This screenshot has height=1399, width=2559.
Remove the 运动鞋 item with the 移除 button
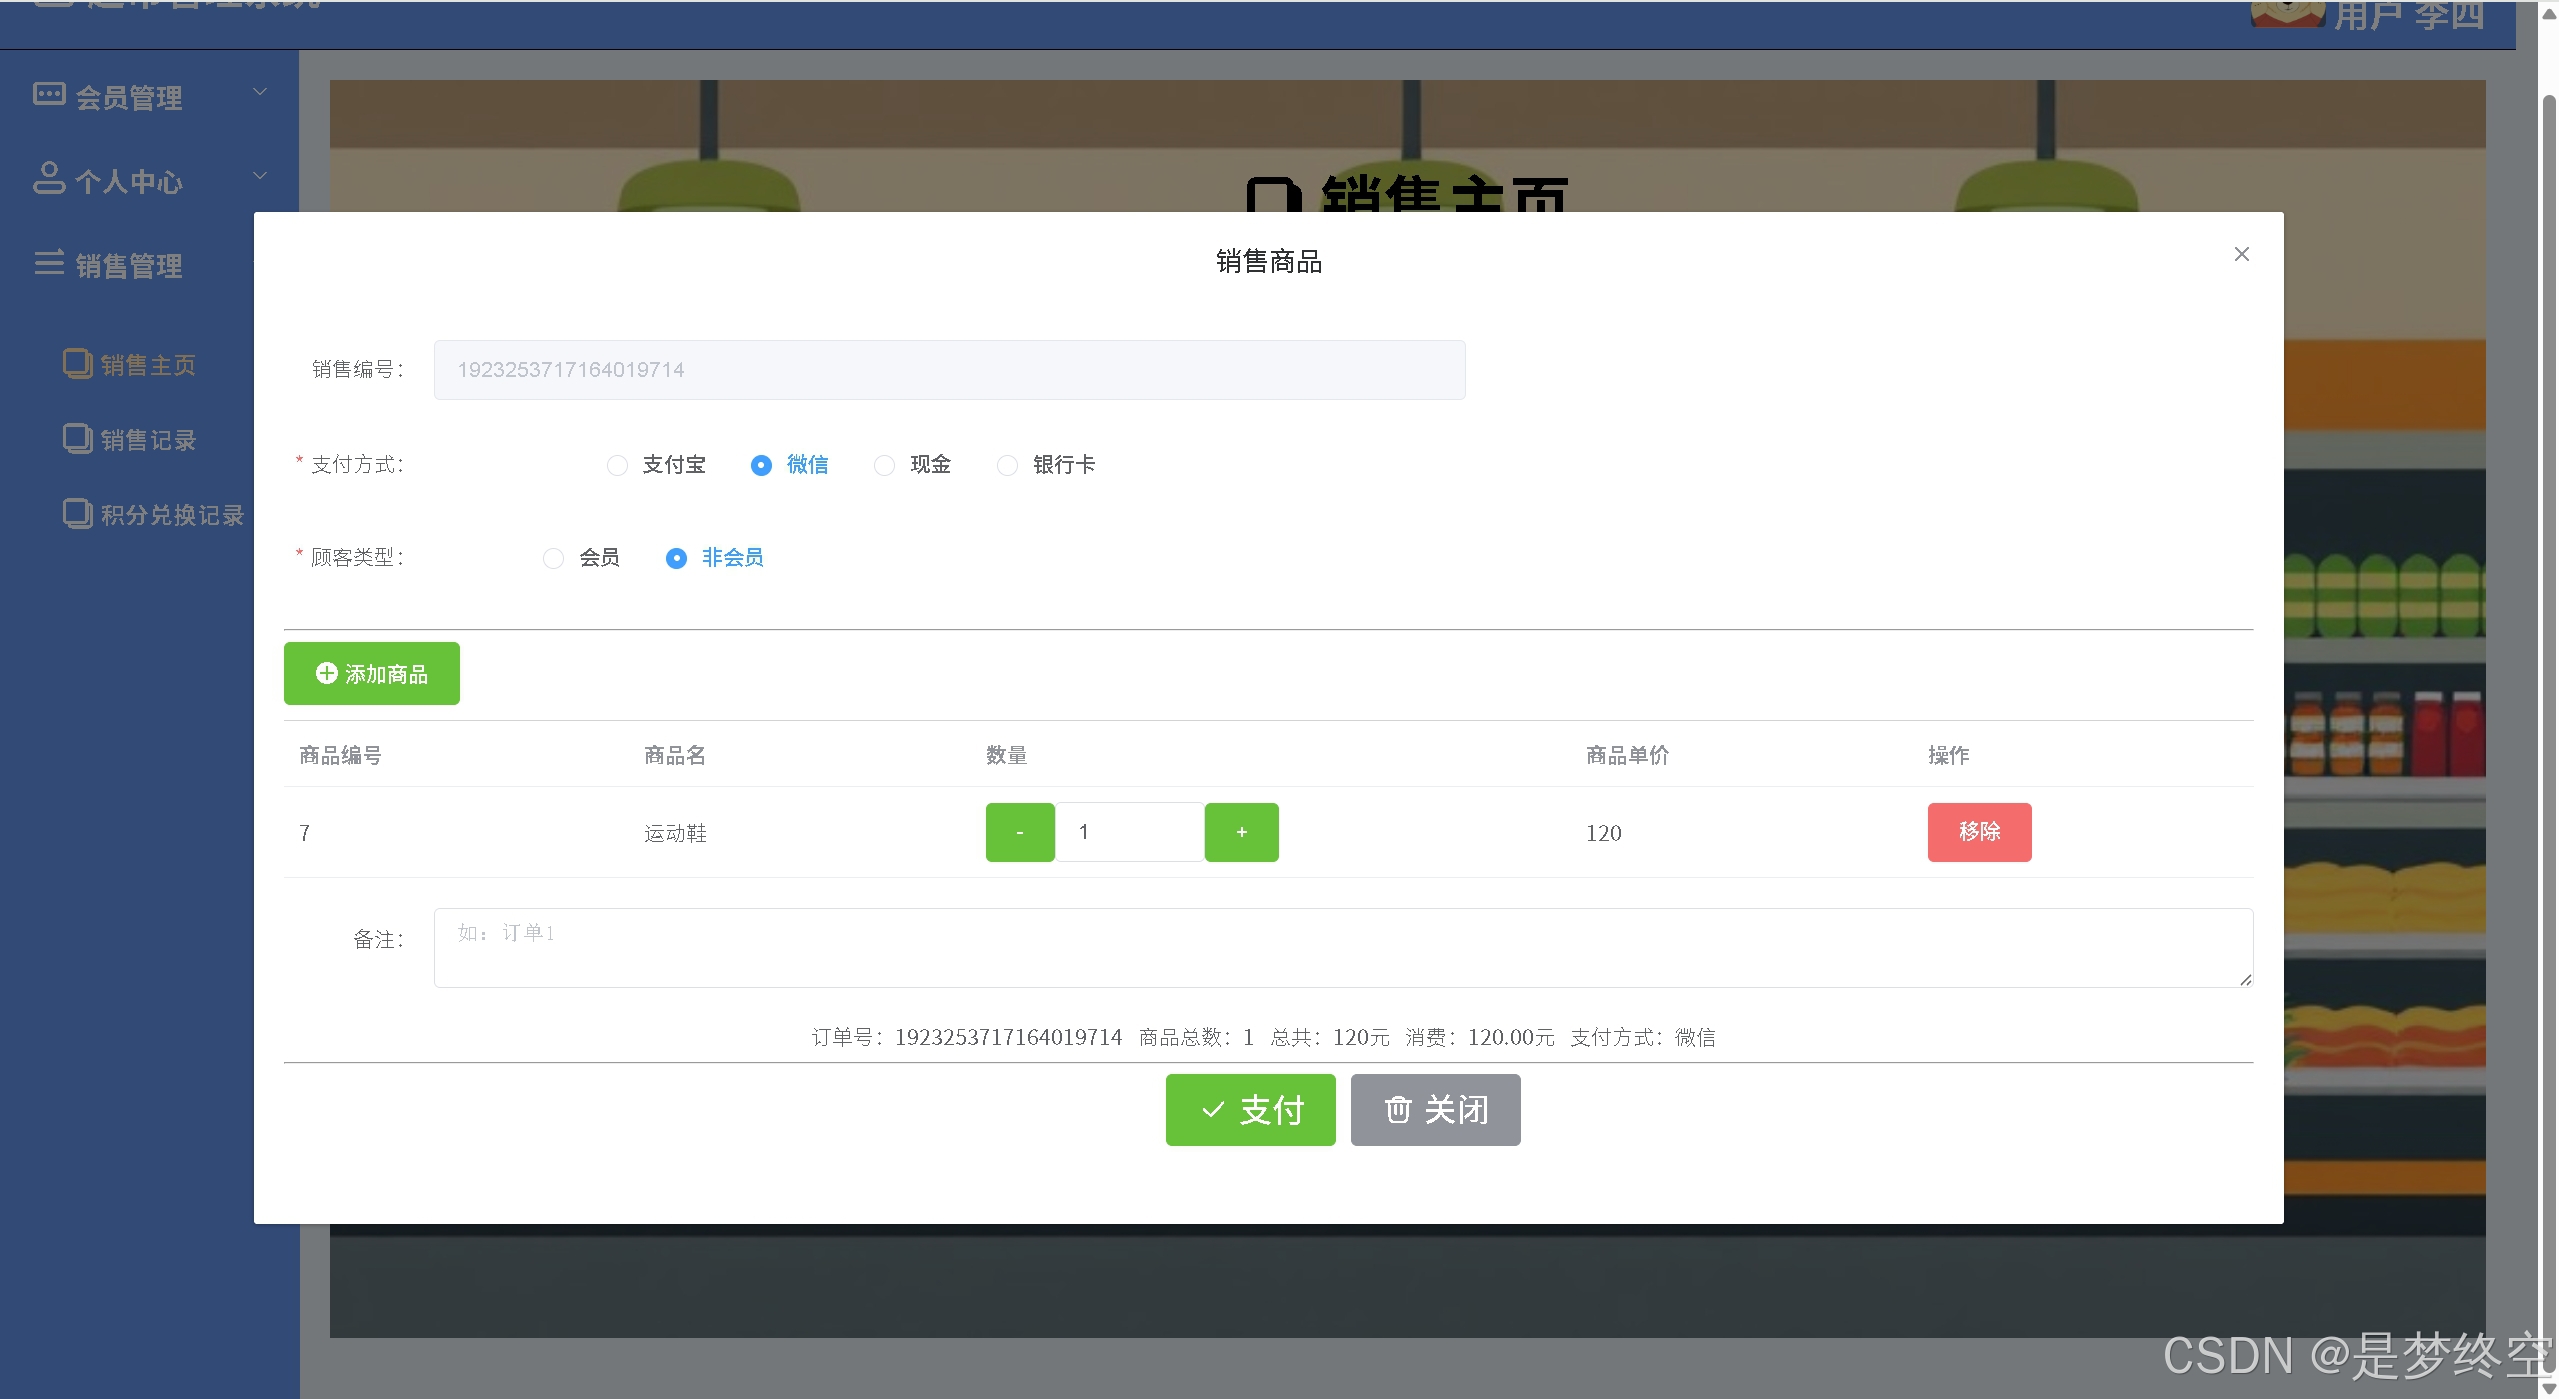[1978, 832]
